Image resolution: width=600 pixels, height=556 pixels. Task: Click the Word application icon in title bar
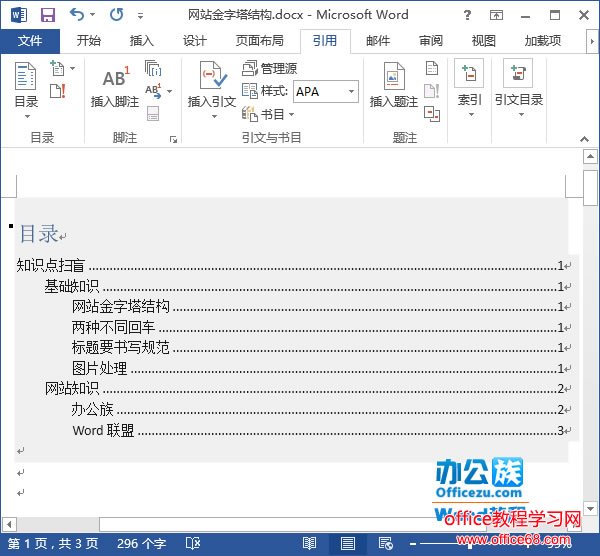click(x=18, y=15)
